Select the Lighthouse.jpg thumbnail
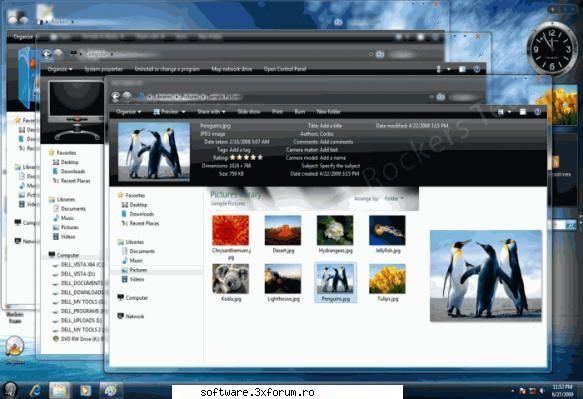The image size is (583, 399). (283, 279)
